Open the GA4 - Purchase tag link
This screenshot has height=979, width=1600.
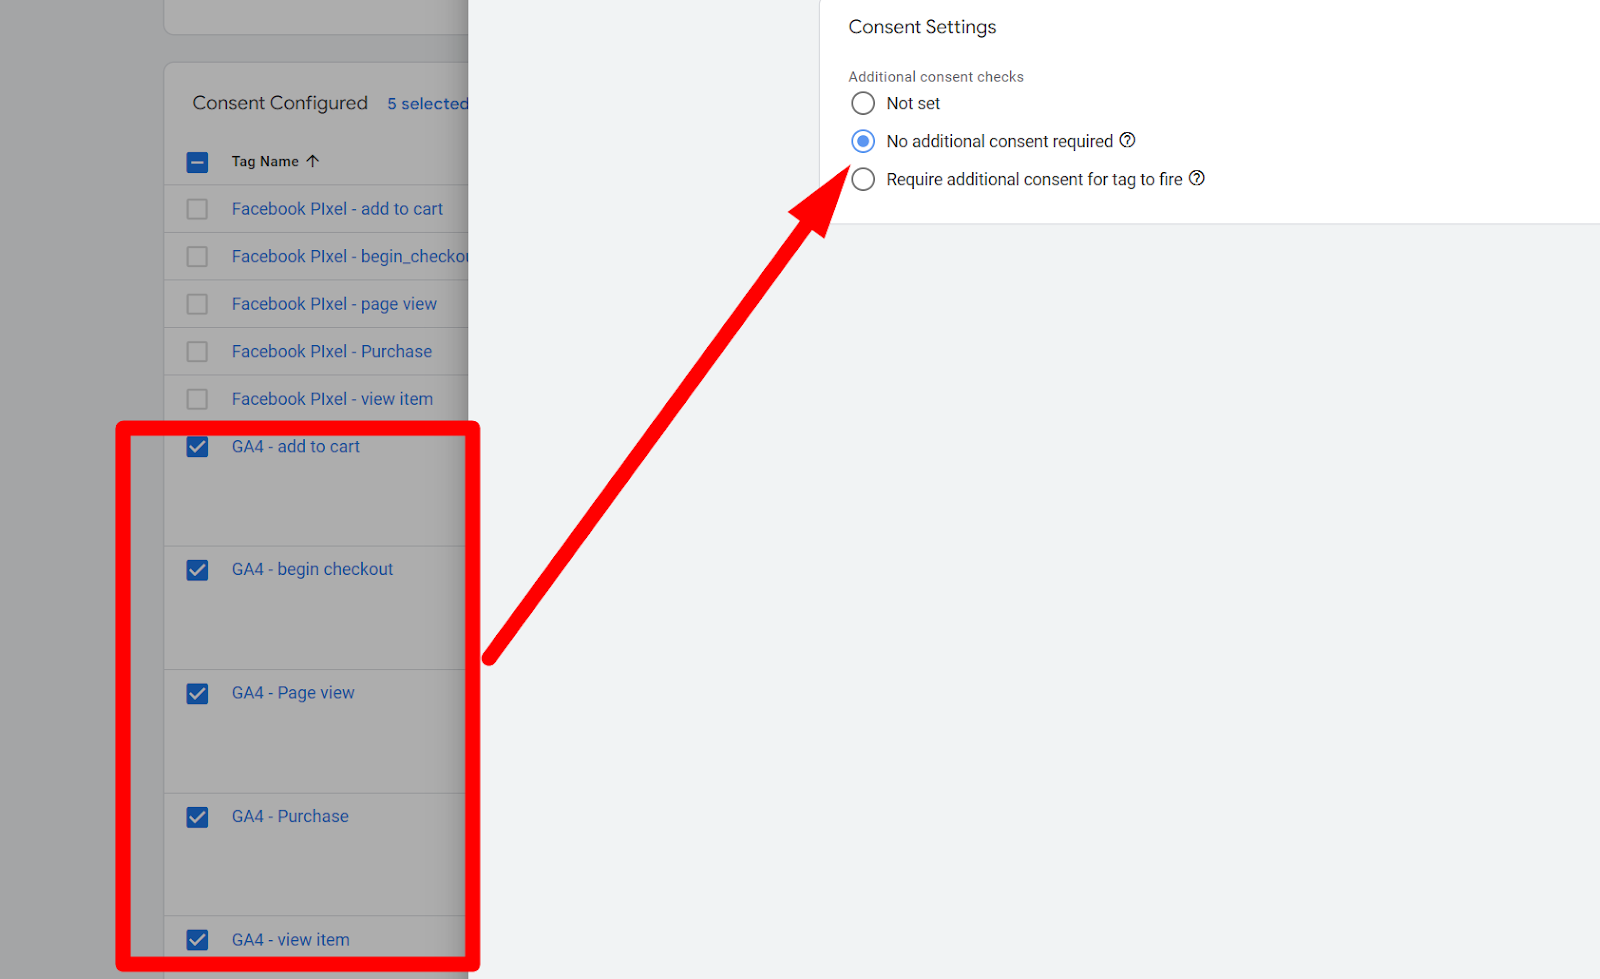pos(290,816)
